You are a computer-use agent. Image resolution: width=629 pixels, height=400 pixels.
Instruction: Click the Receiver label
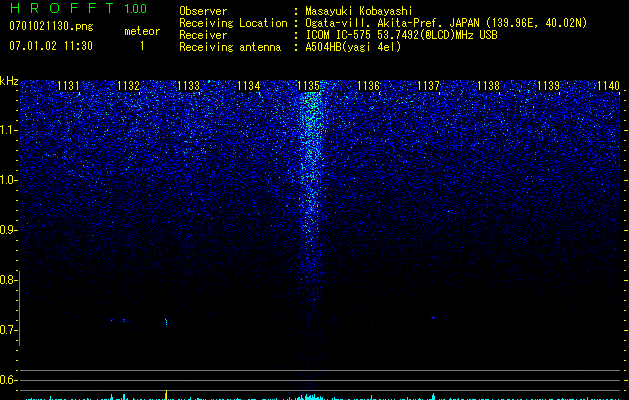pos(203,35)
